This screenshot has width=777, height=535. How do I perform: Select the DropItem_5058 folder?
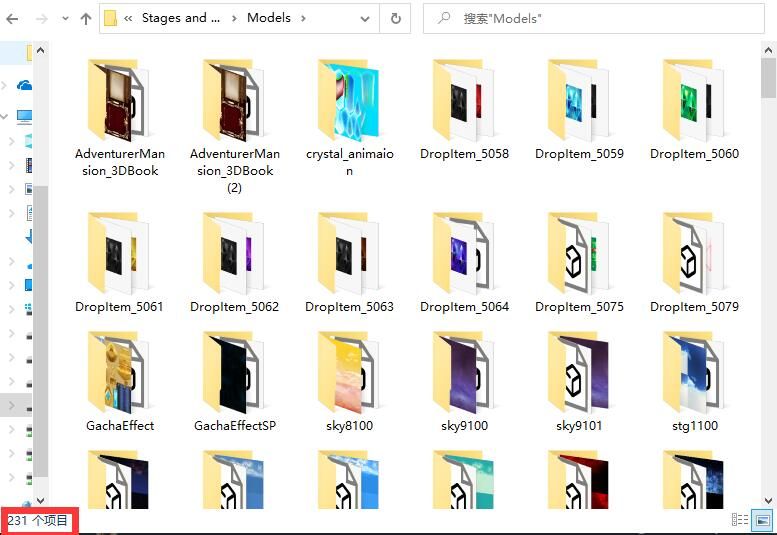coord(464,109)
